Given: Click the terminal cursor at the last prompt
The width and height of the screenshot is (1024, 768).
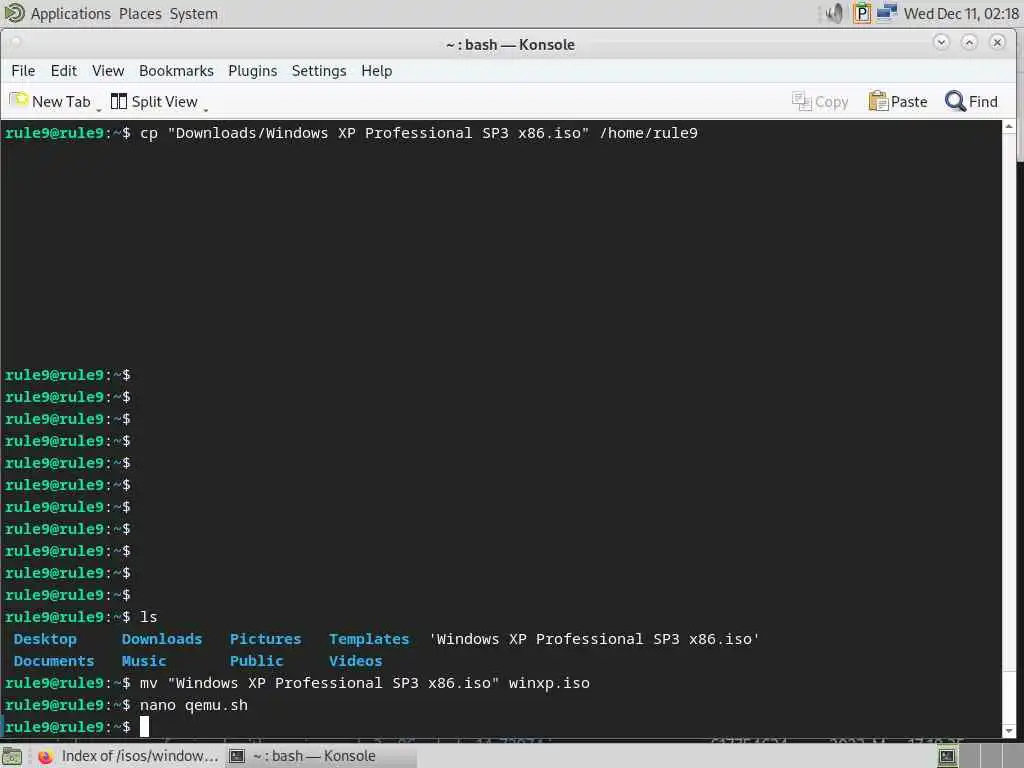Looking at the screenshot, I should tap(144, 726).
